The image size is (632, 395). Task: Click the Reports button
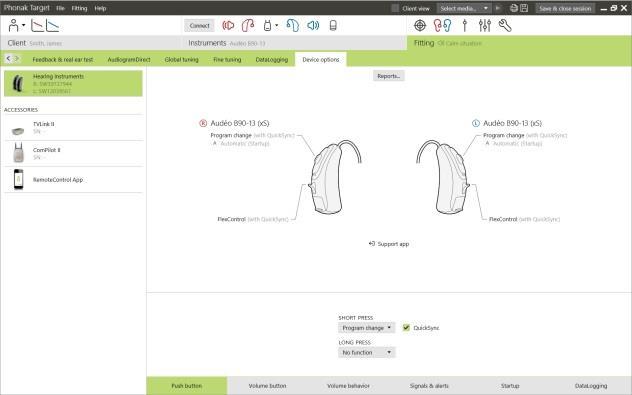(389, 76)
